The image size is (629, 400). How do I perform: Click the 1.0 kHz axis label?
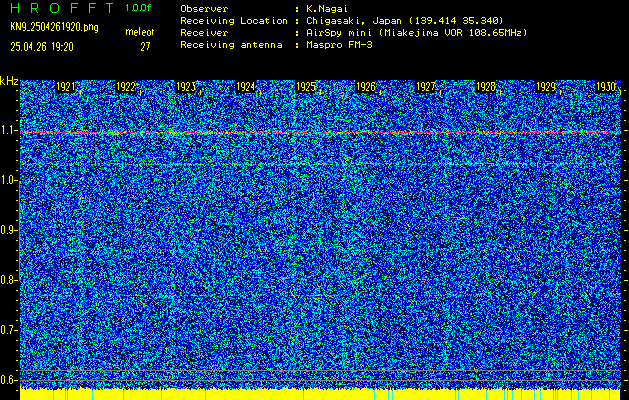coord(8,180)
